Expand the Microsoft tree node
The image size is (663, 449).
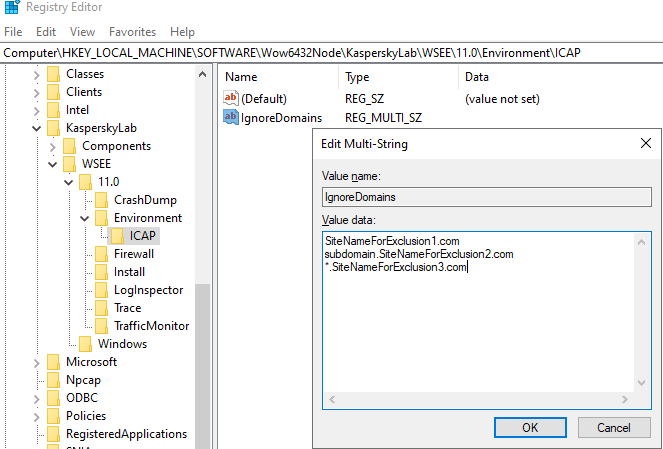[x=37, y=362]
